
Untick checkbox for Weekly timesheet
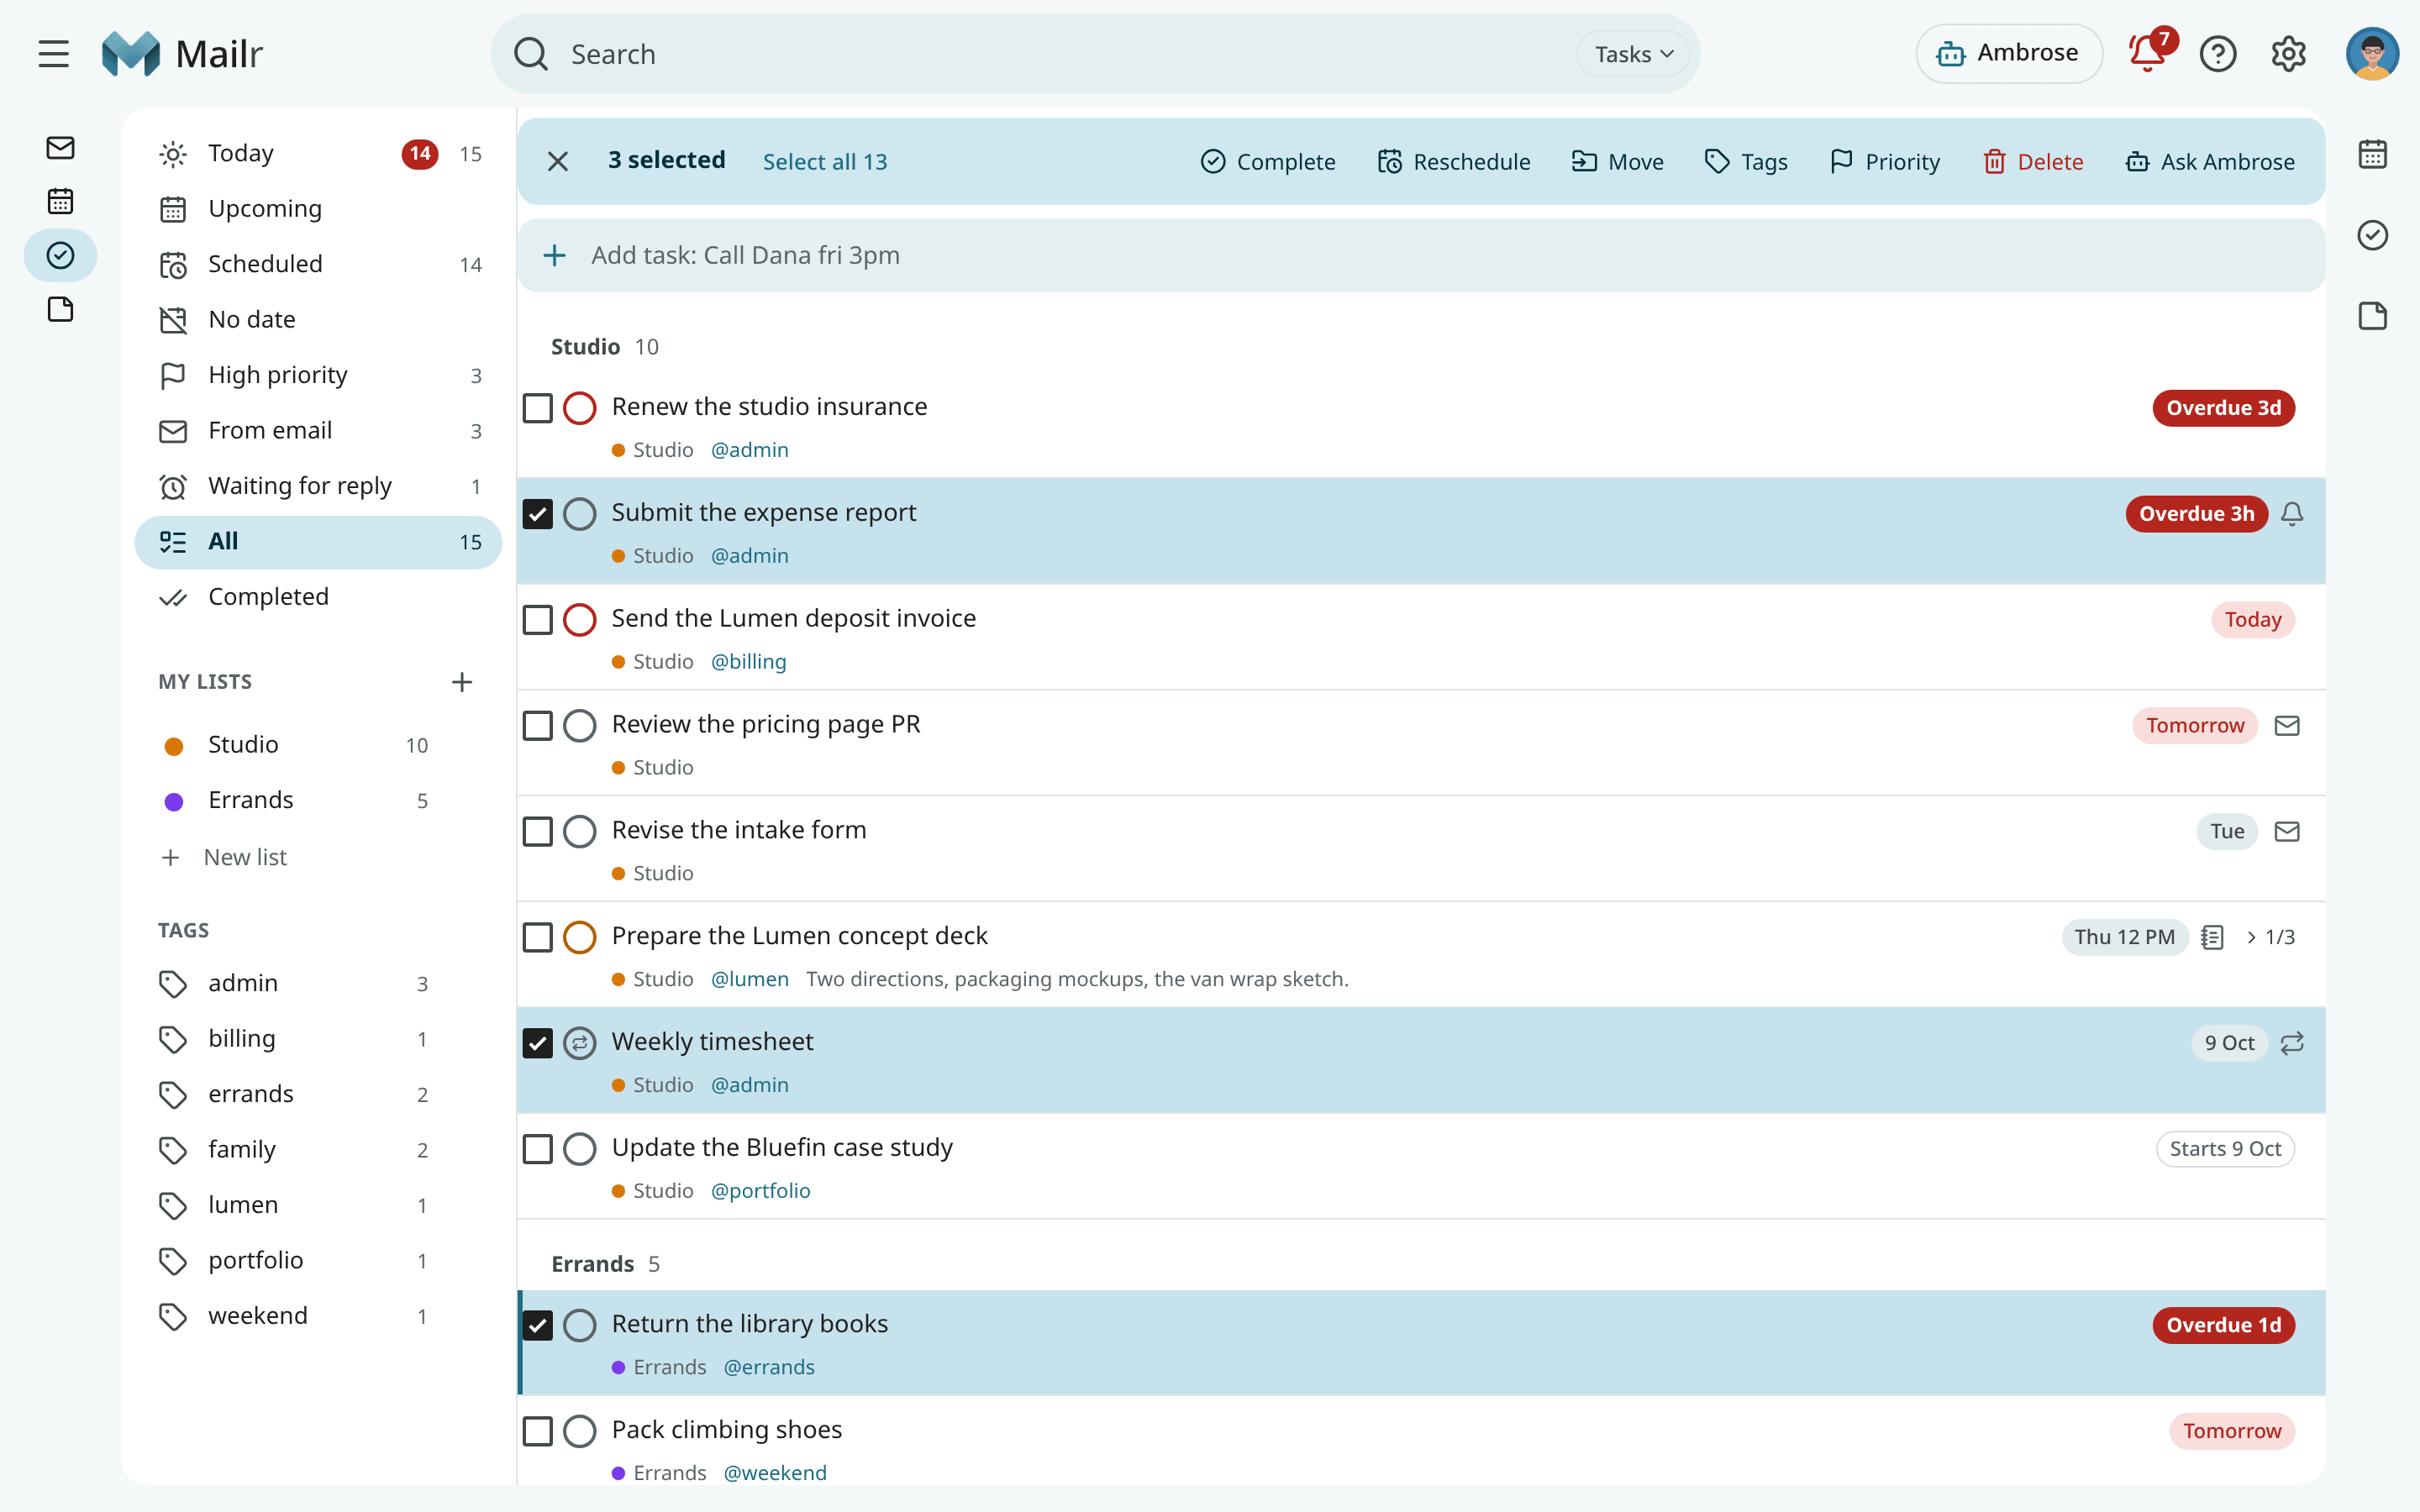(x=538, y=1043)
